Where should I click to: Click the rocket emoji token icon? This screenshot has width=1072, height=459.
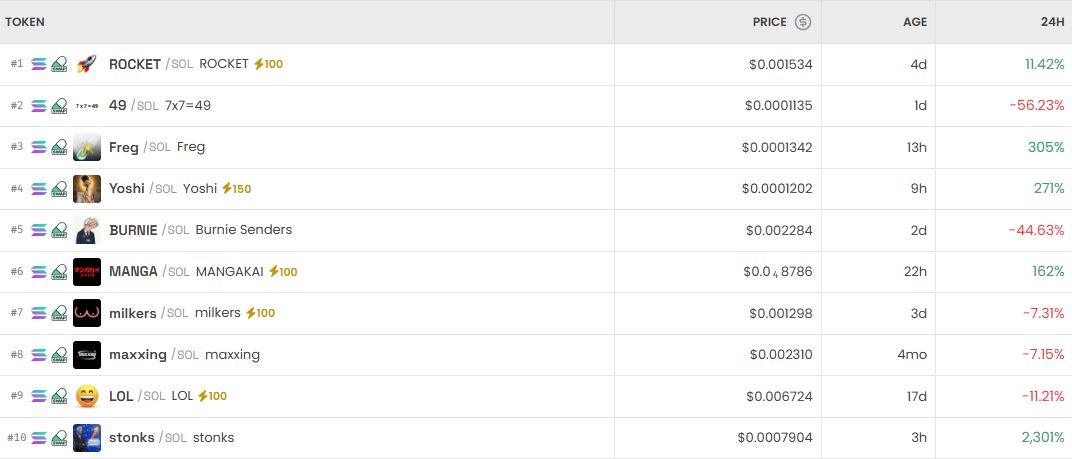pyautogui.click(x=87, y=64)
